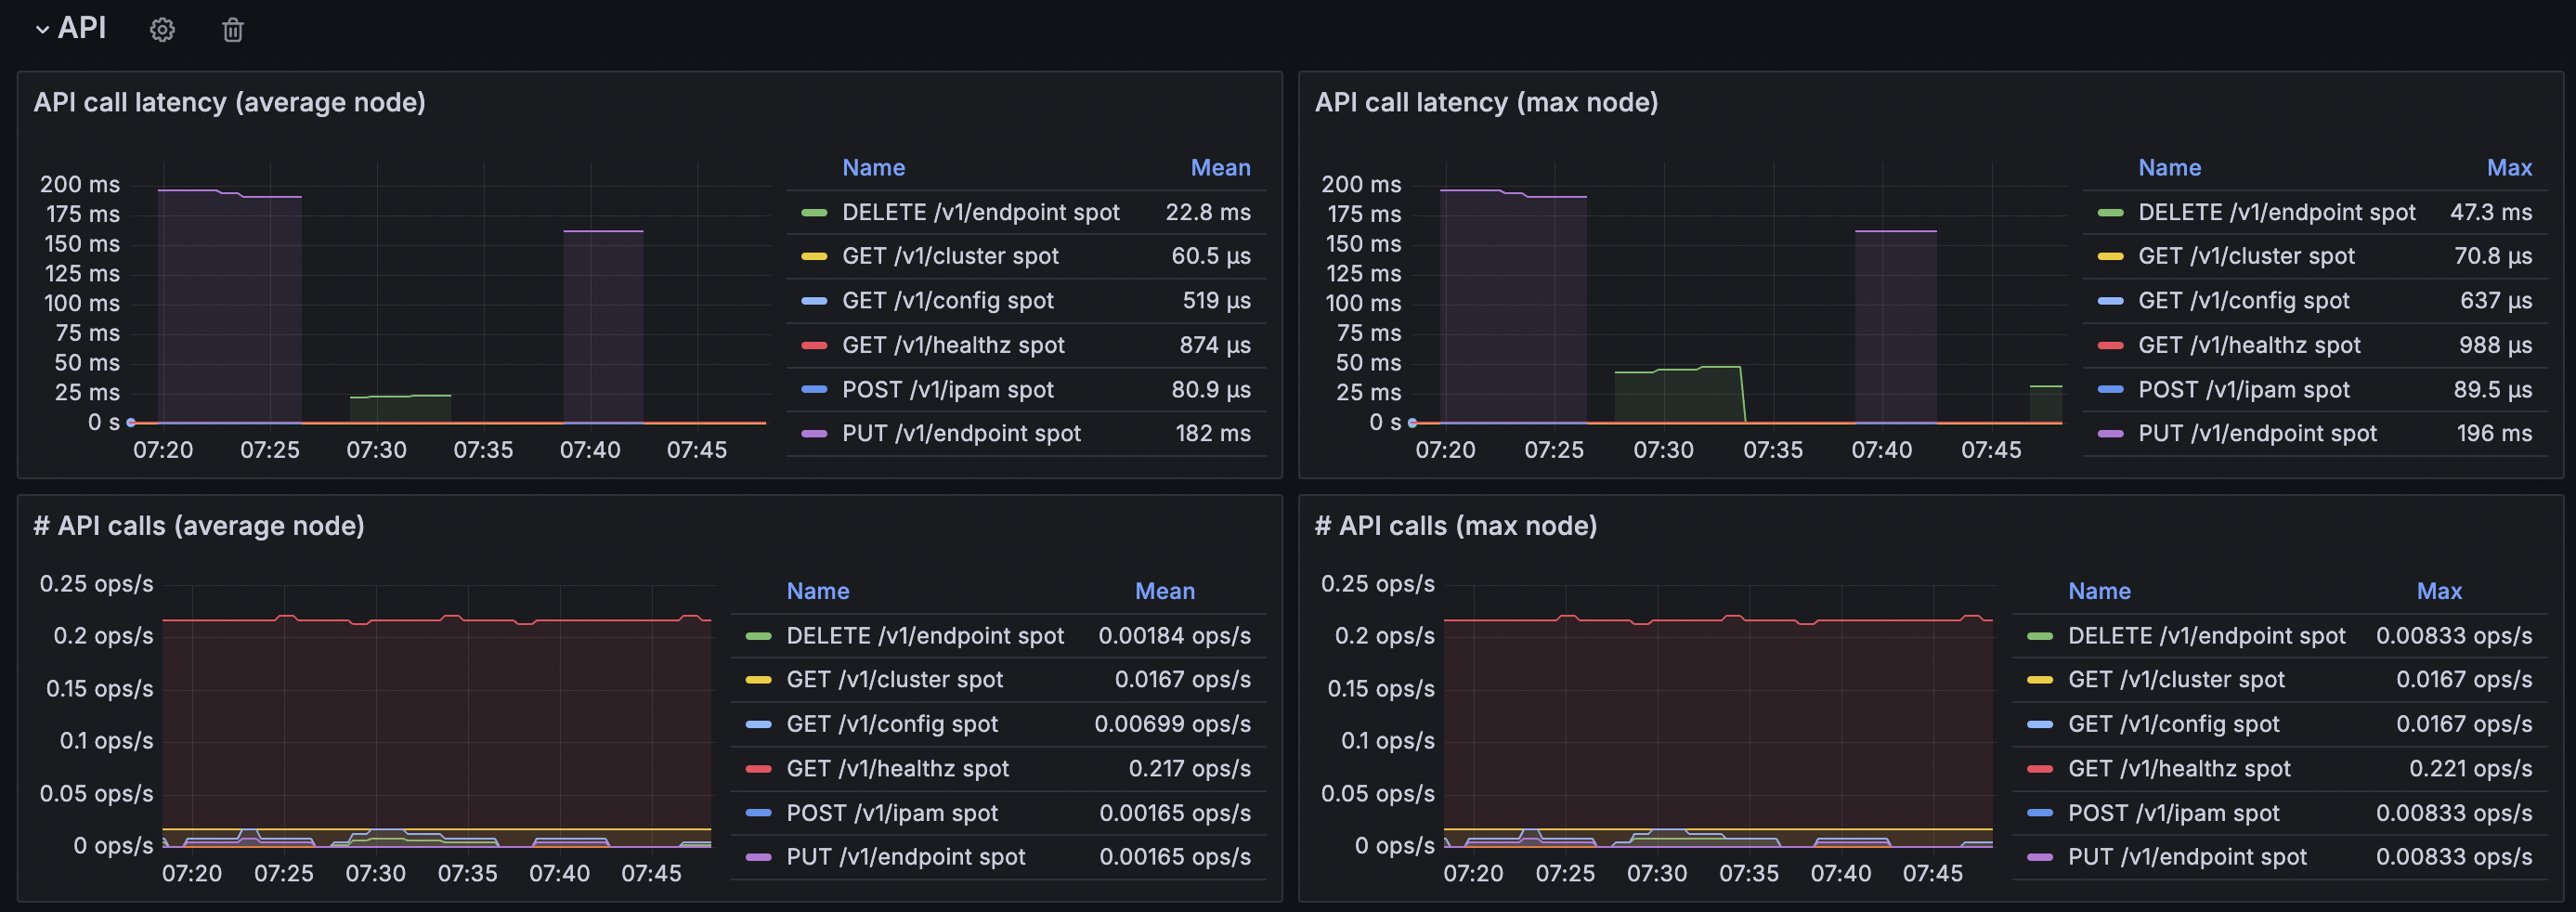2576x912 pixels.
Task: Open the 'API call latency (average node)' panel title menu
Action: (x=230, y=102)
